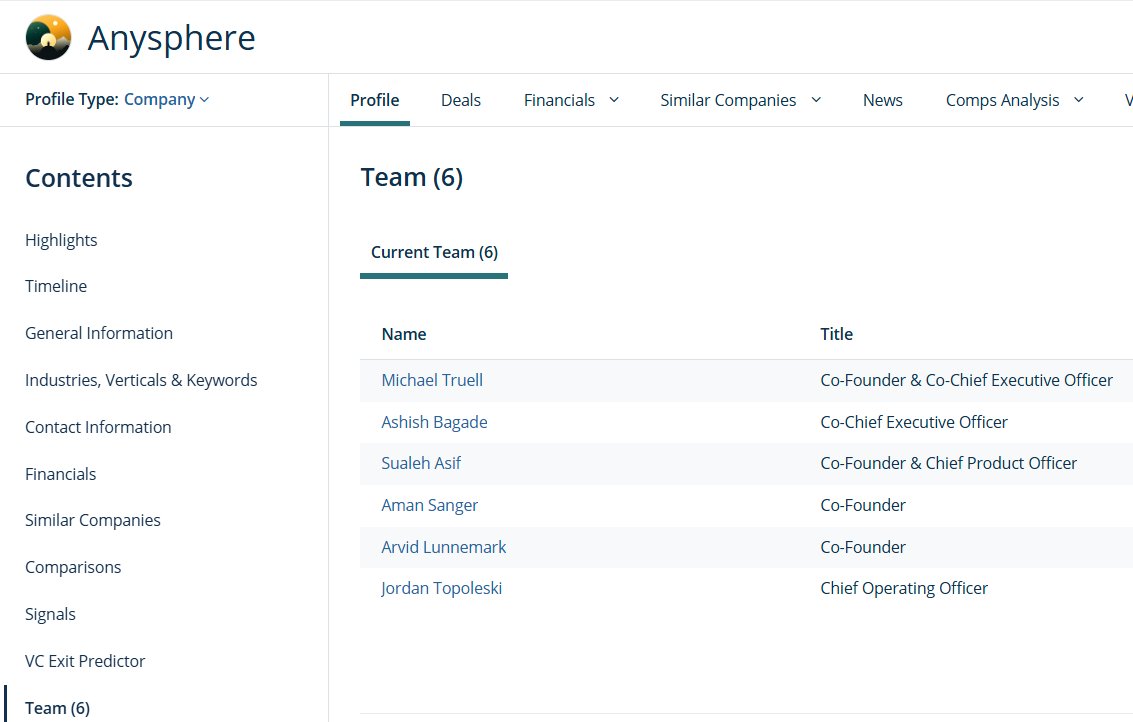Image resolution: width=1133 pixels, height=722 pixels.
Task: Open Arvid Lunnemark's profile
Action: 444,547
